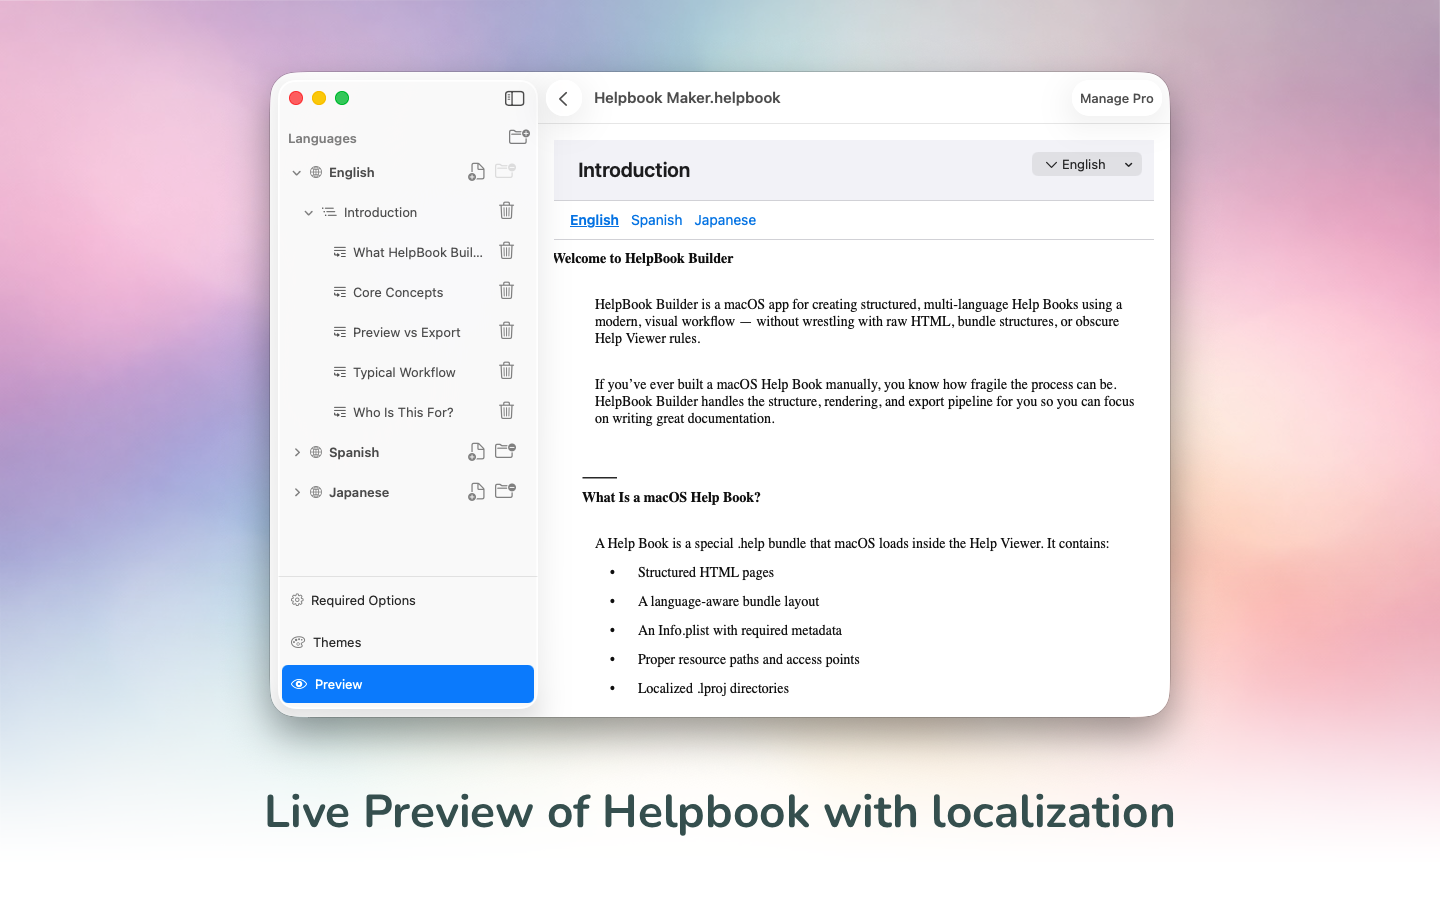1440x900 pixels.
Task: Switch preview to the Japanese link
Action: tap(725, 220)
